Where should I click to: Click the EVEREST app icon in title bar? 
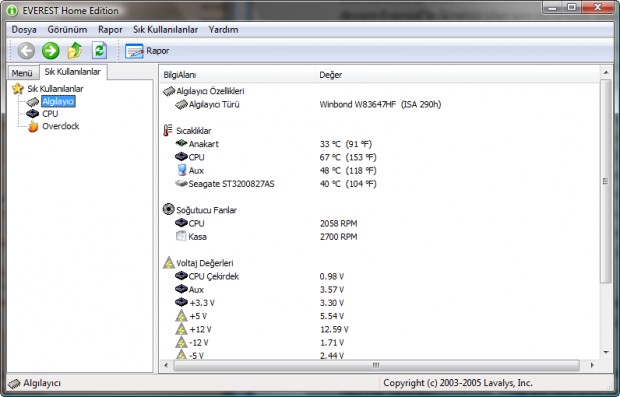point(12,11)
